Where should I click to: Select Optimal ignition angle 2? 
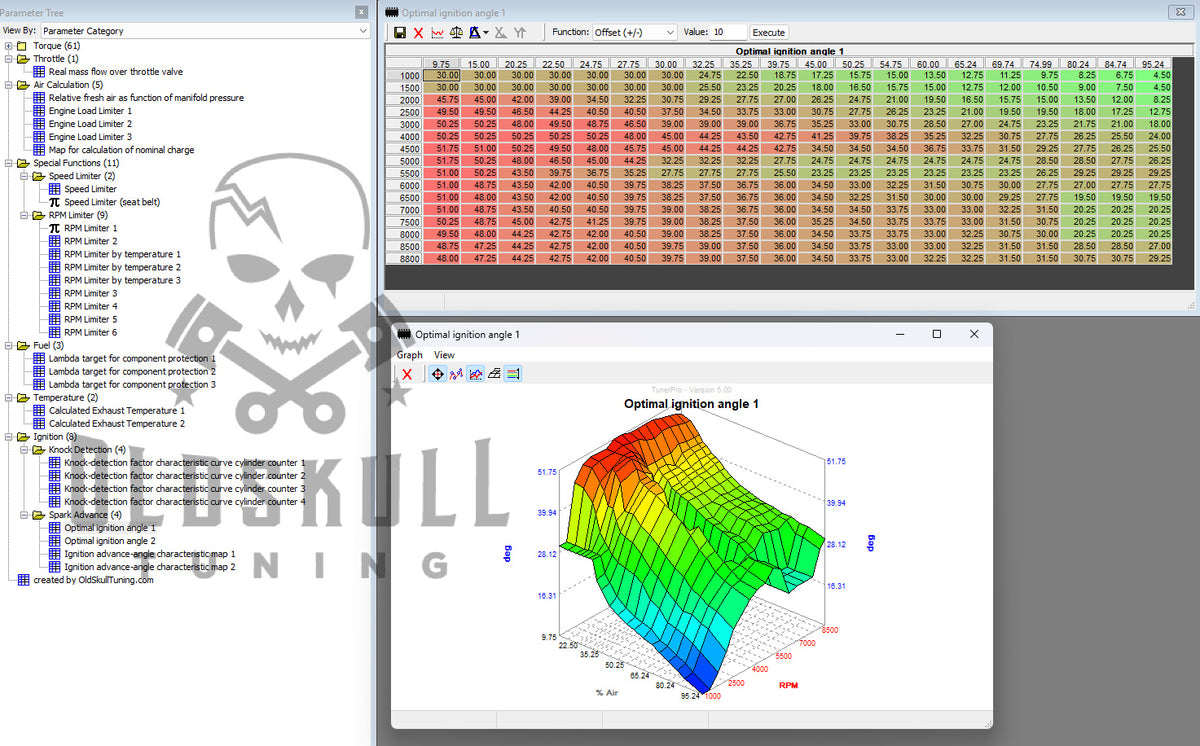[x=109, y=540]
